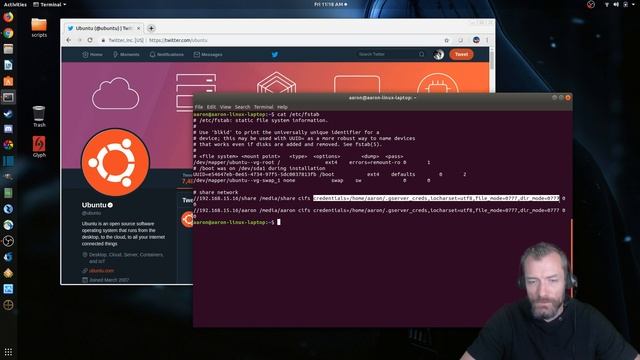Open the Terminal menu in terminal window
Screen dimensions: 640x360
[x=263, y=107]
